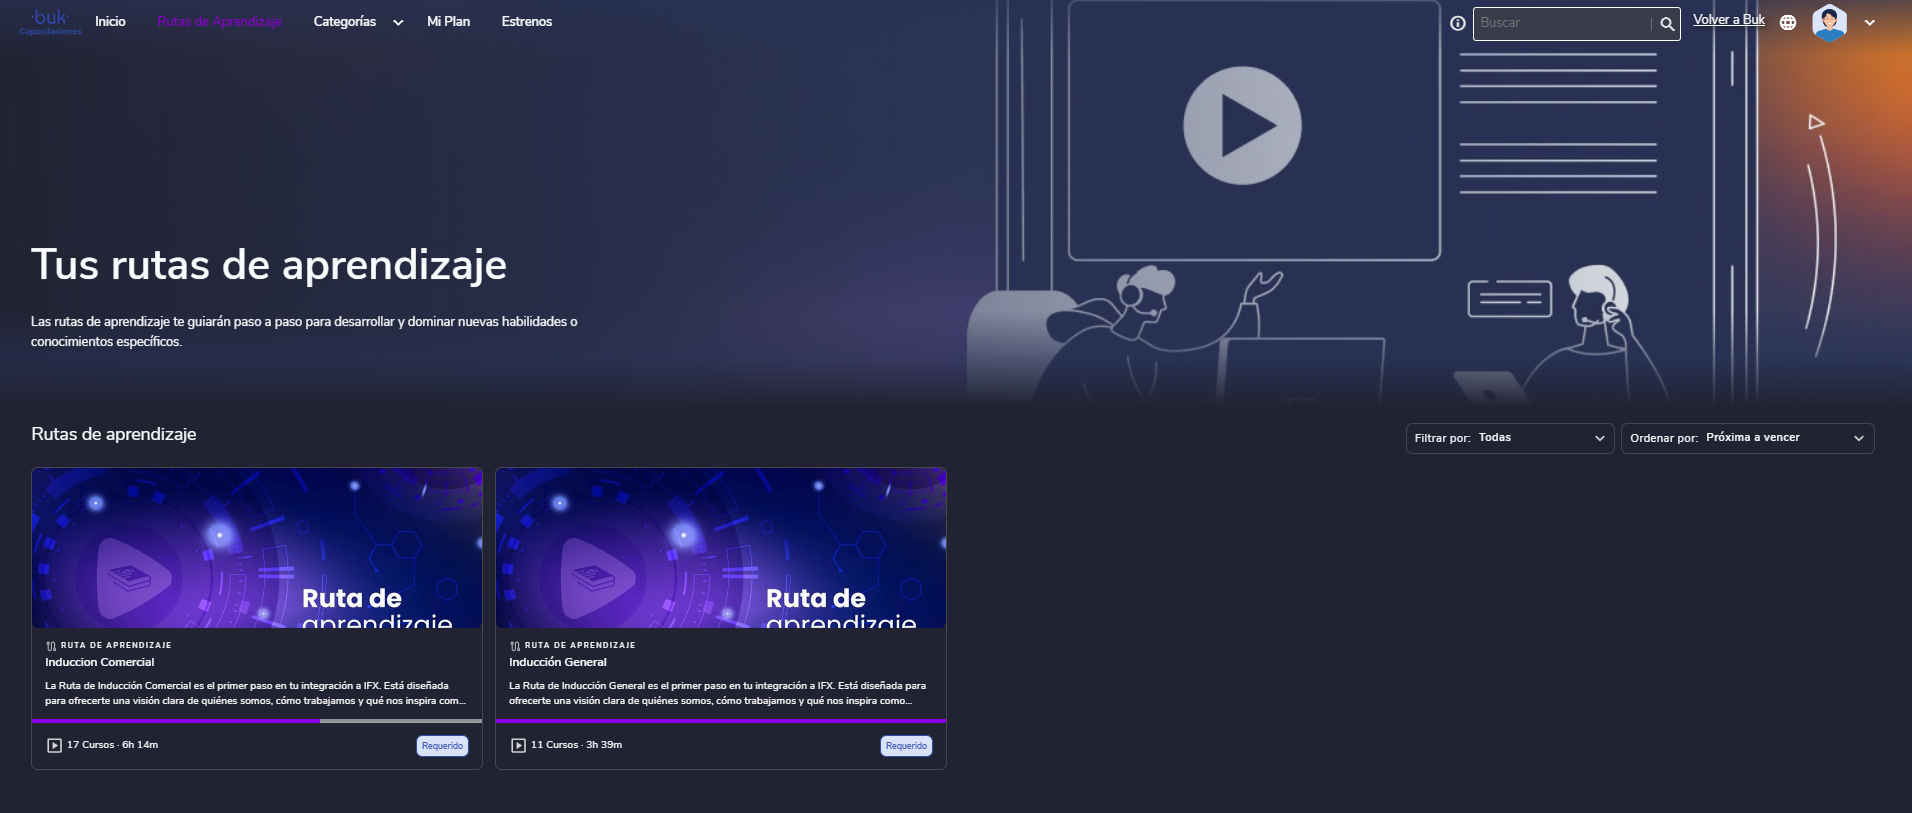Go to the Inicio menu item
1912x813 pixels.
[110, 22]
